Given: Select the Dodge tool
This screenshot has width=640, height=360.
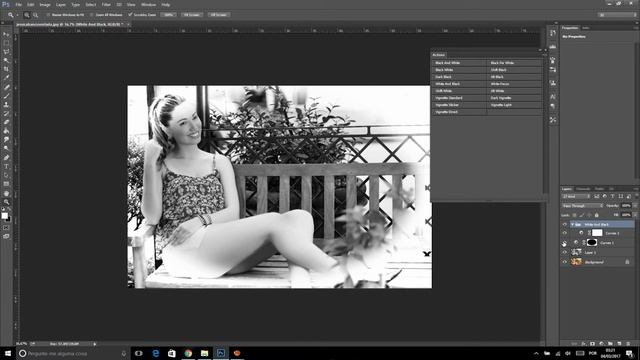Looking at the screenshot, I should (6, 149).
